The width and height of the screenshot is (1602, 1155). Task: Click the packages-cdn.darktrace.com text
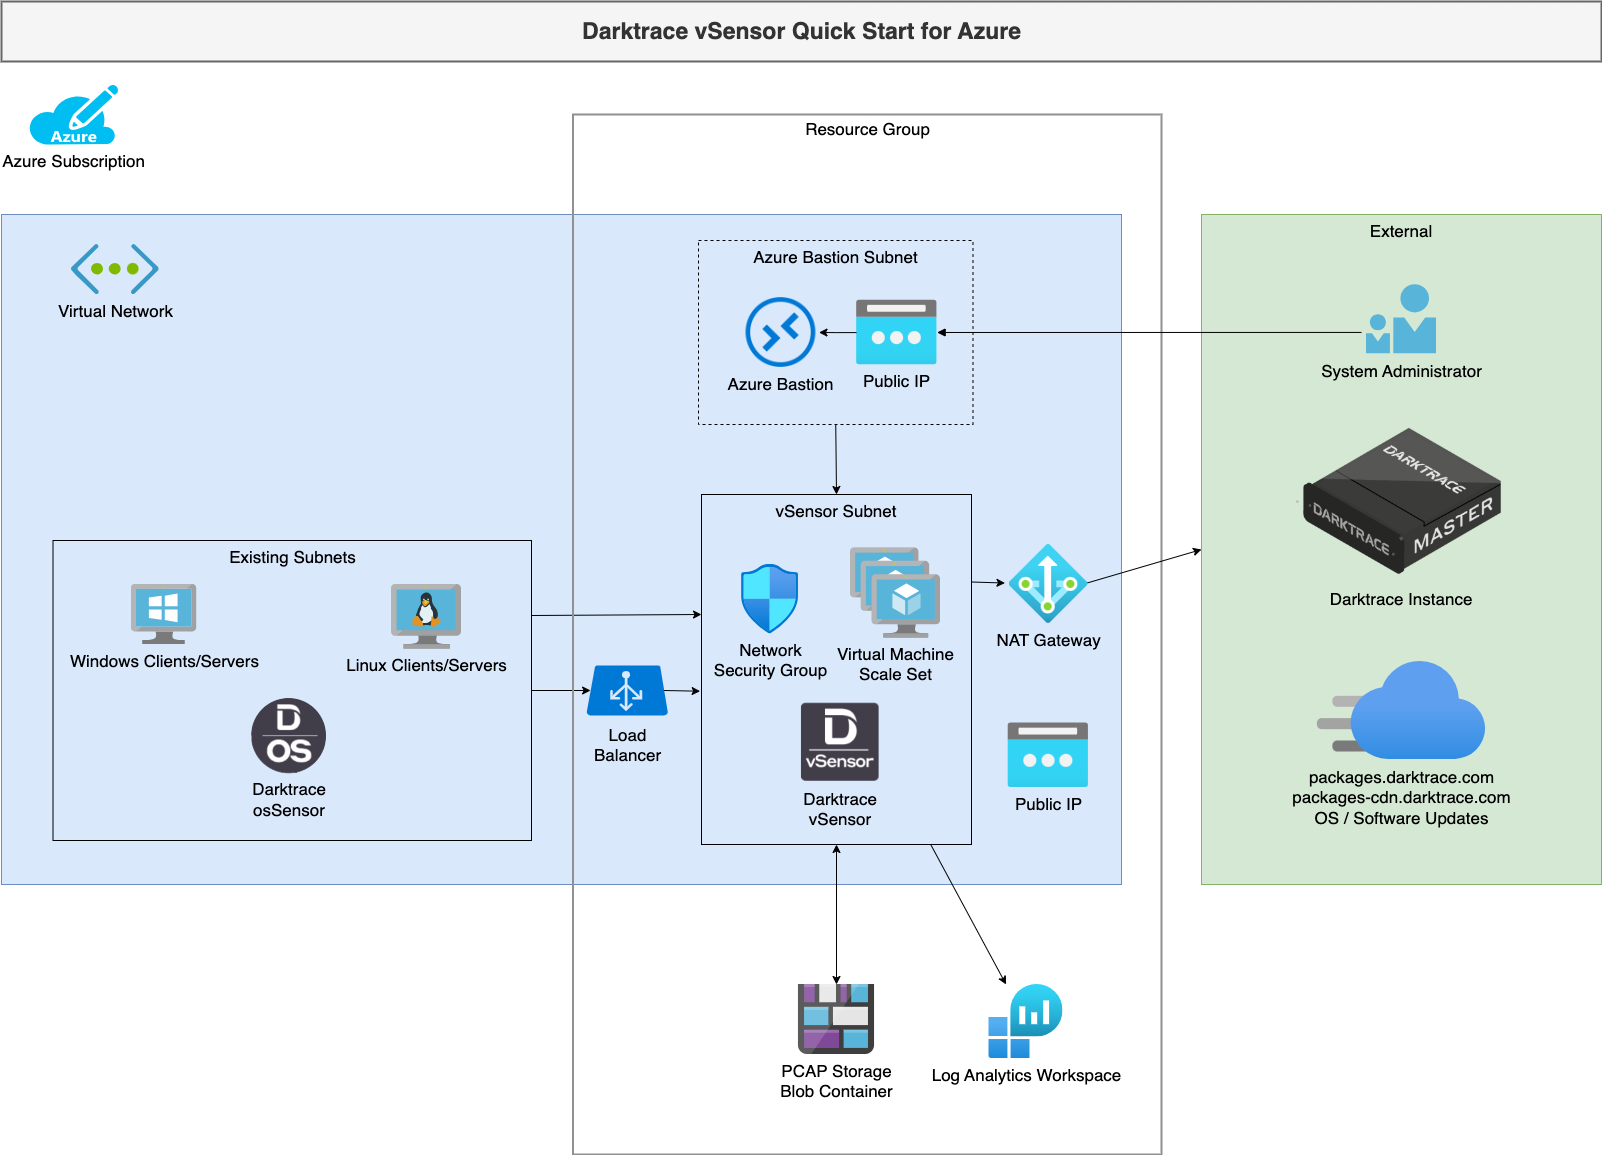tap(1401, 797)
